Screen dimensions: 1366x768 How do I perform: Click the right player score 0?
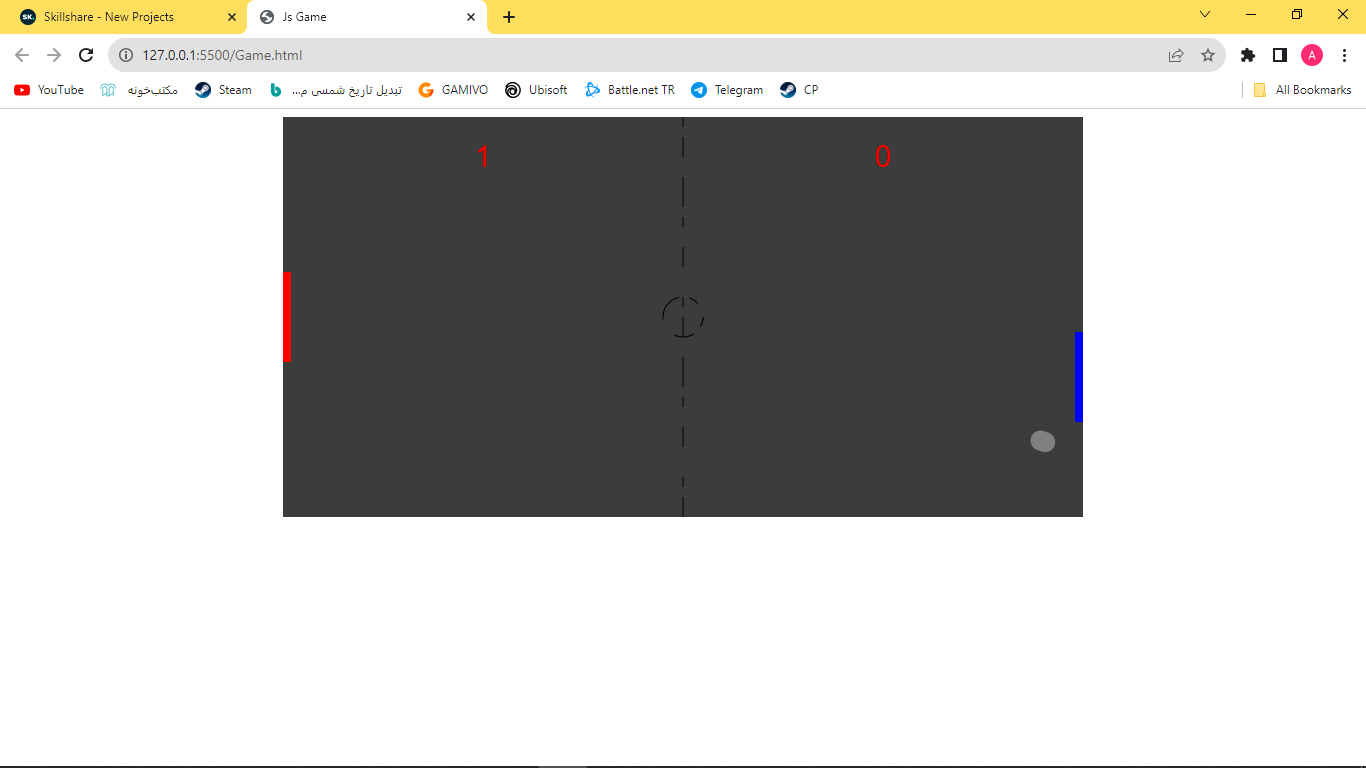(883, 157)
